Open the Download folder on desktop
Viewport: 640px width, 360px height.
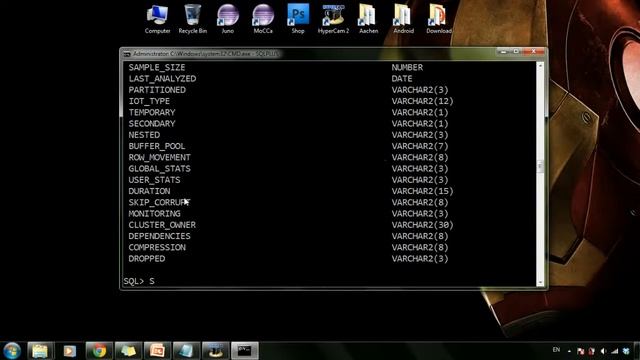439,19
